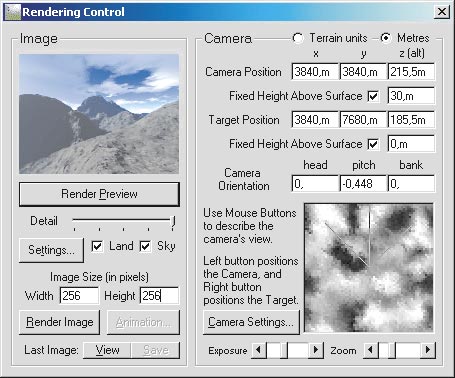
Task: Open the render Settings dialog
Action: pos(51,250)
